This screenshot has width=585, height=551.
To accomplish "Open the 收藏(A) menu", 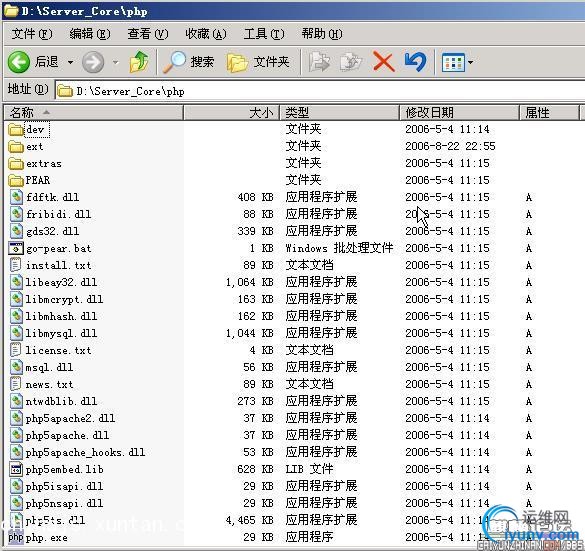I will coord(206,34).
